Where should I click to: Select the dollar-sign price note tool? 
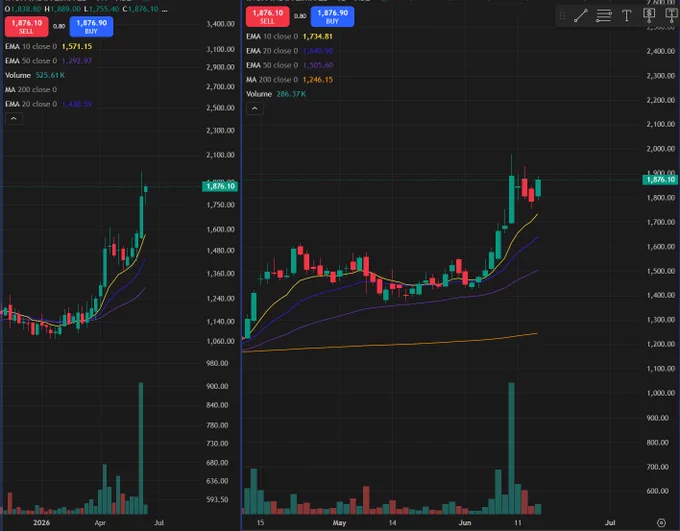point(649,14)
